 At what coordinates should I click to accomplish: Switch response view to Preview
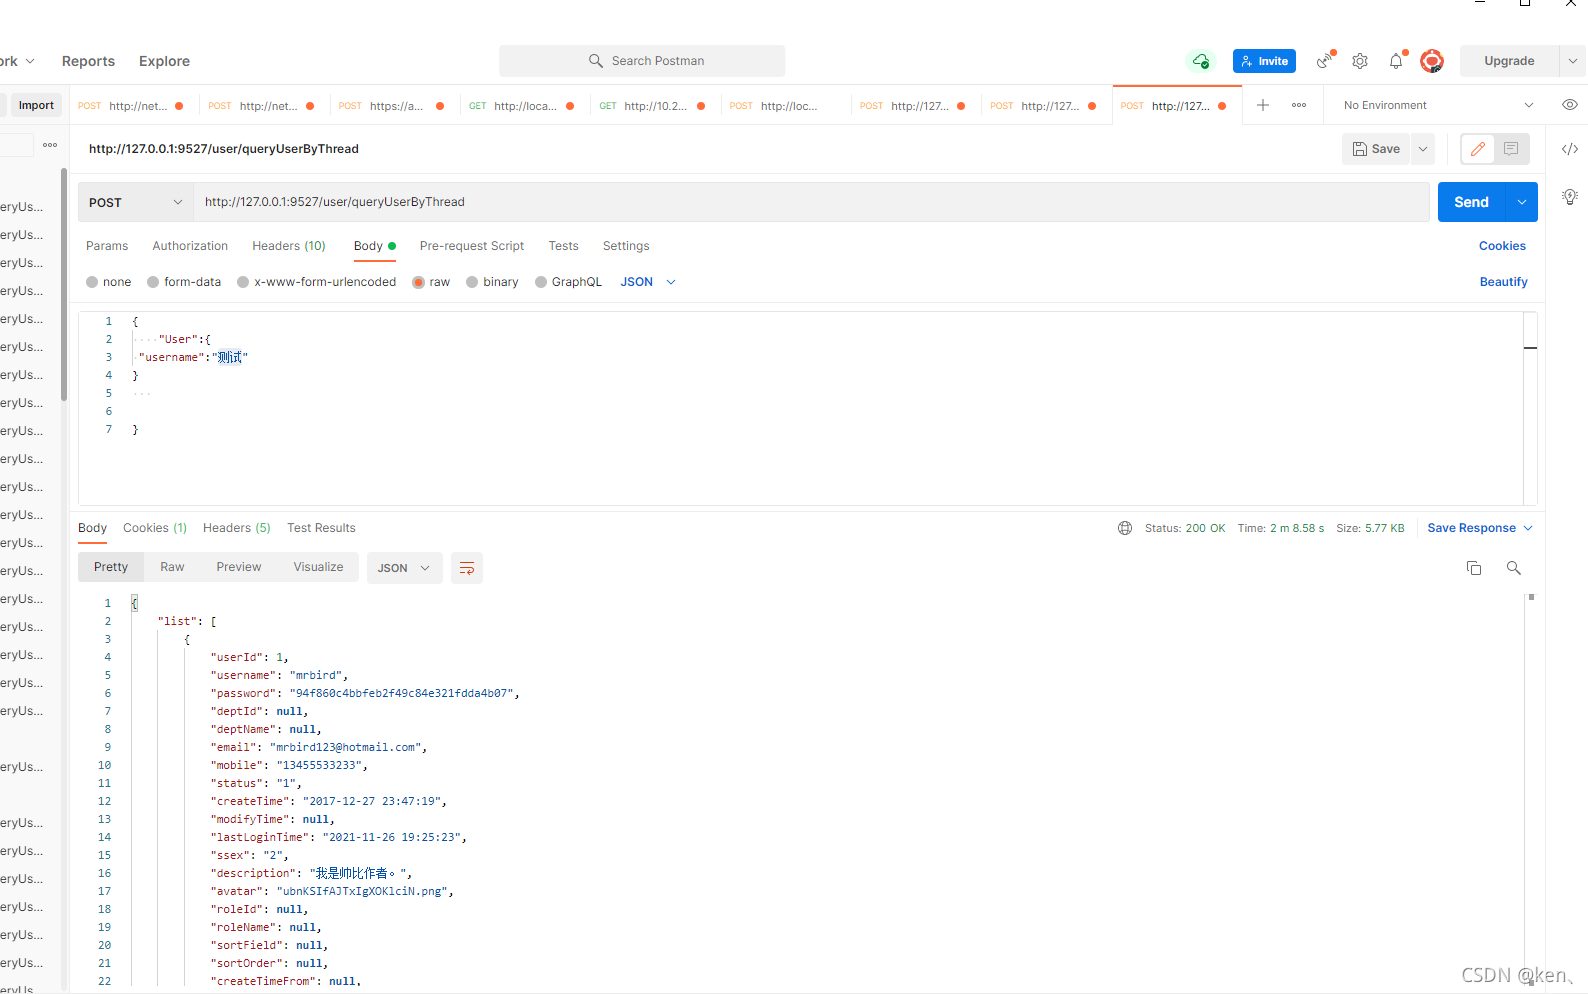tap(239, 567)
